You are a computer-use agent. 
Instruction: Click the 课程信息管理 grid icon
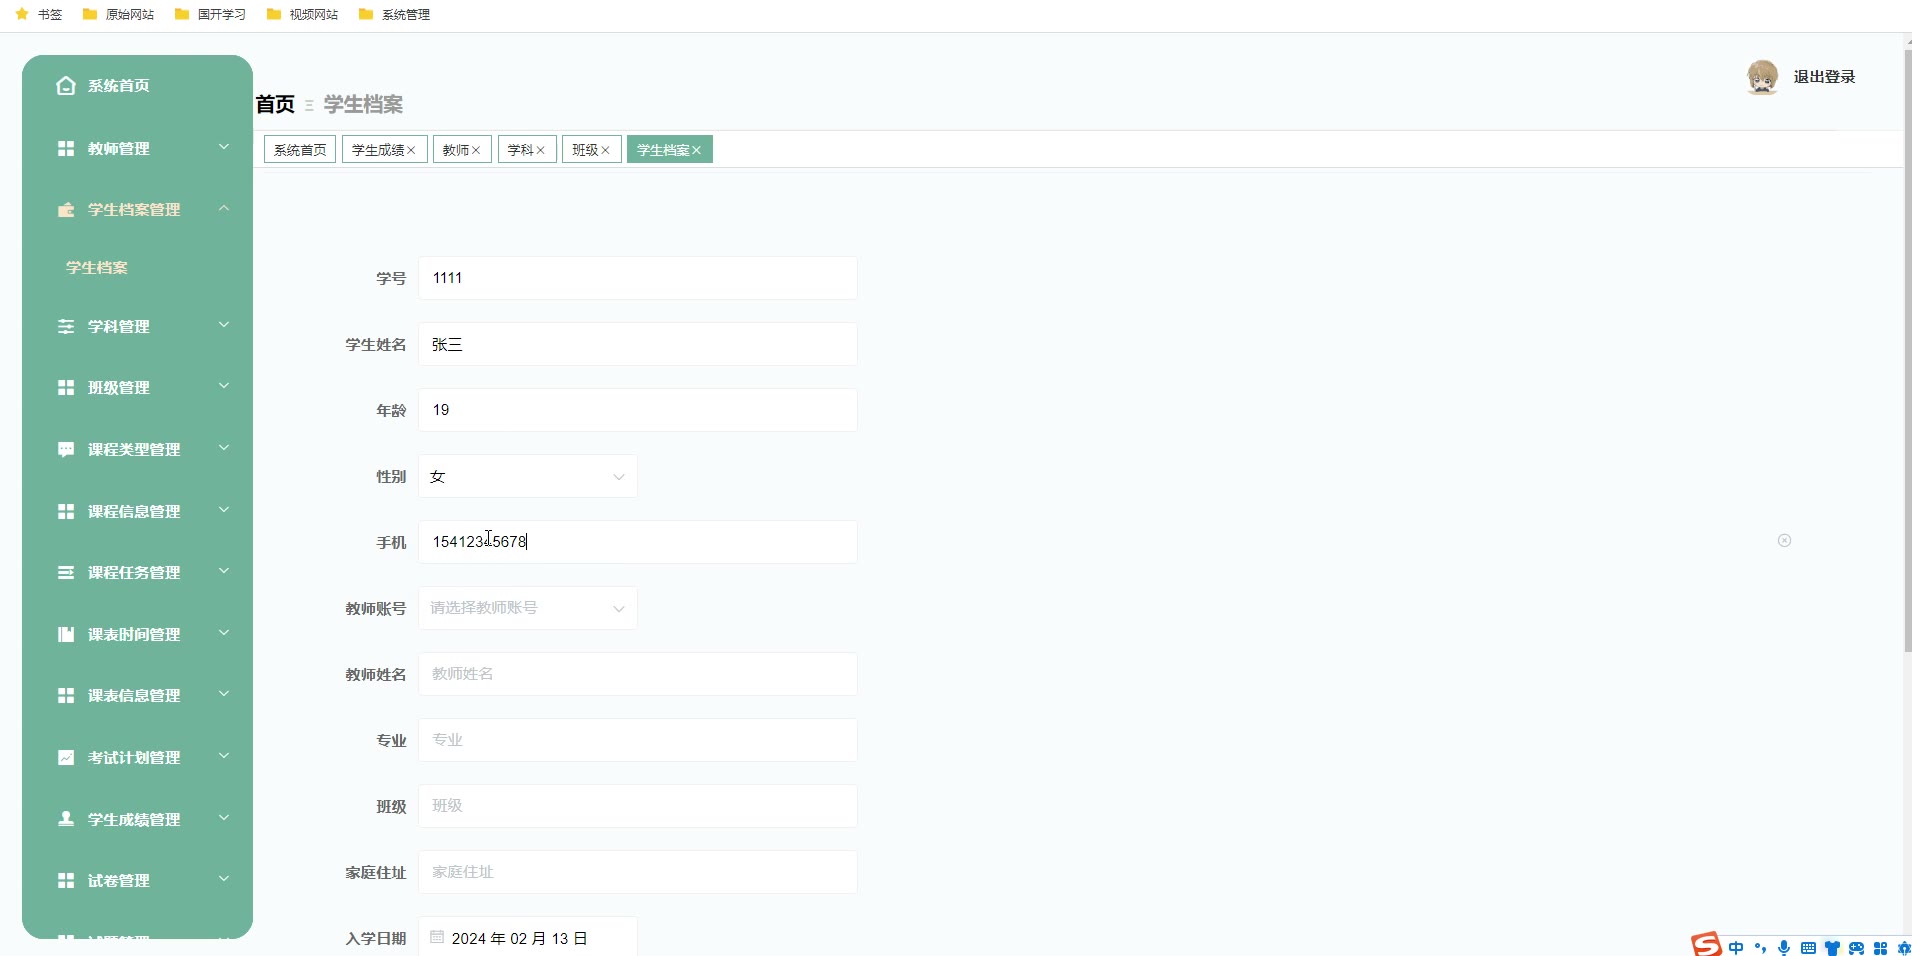(66, 511)
